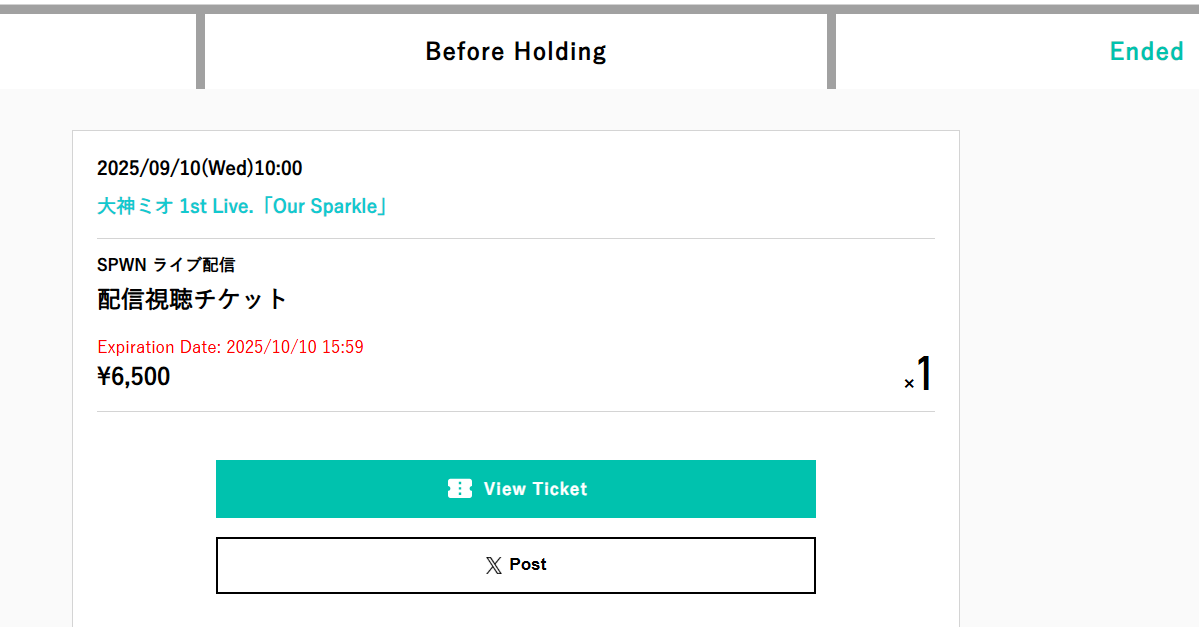Switch to the Before Holding tab
The image size is (1199, 627).
pos(515,51)
